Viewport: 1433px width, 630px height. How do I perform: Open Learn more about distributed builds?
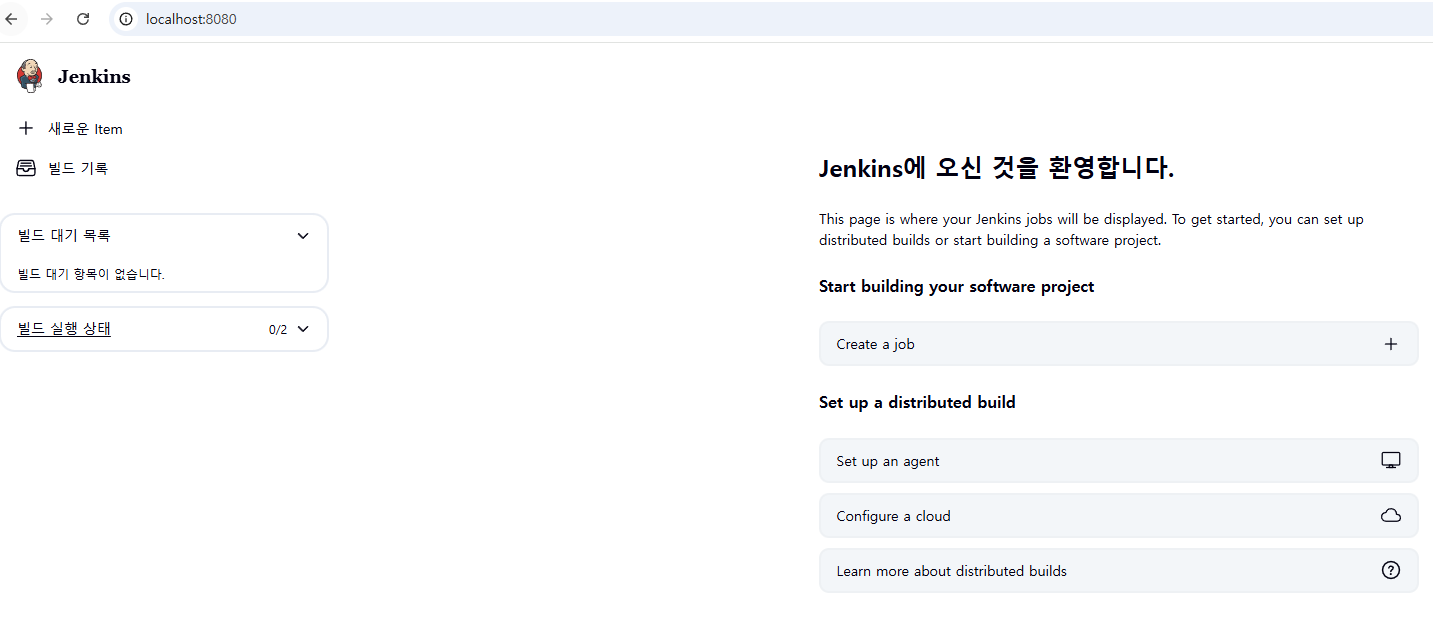tap(1118, 571)
